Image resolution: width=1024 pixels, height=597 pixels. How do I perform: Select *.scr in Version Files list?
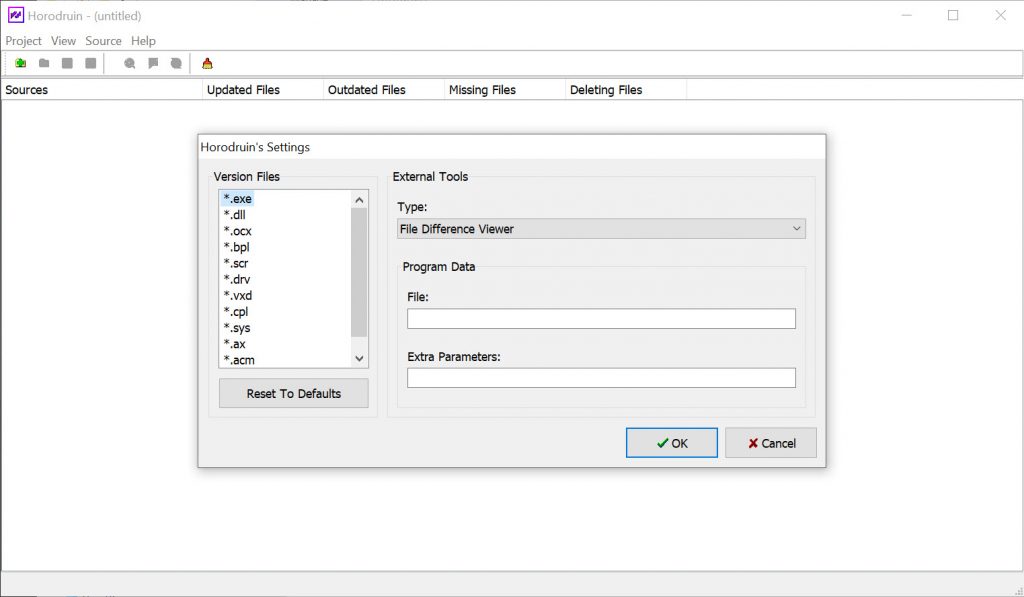coord(236,263)
